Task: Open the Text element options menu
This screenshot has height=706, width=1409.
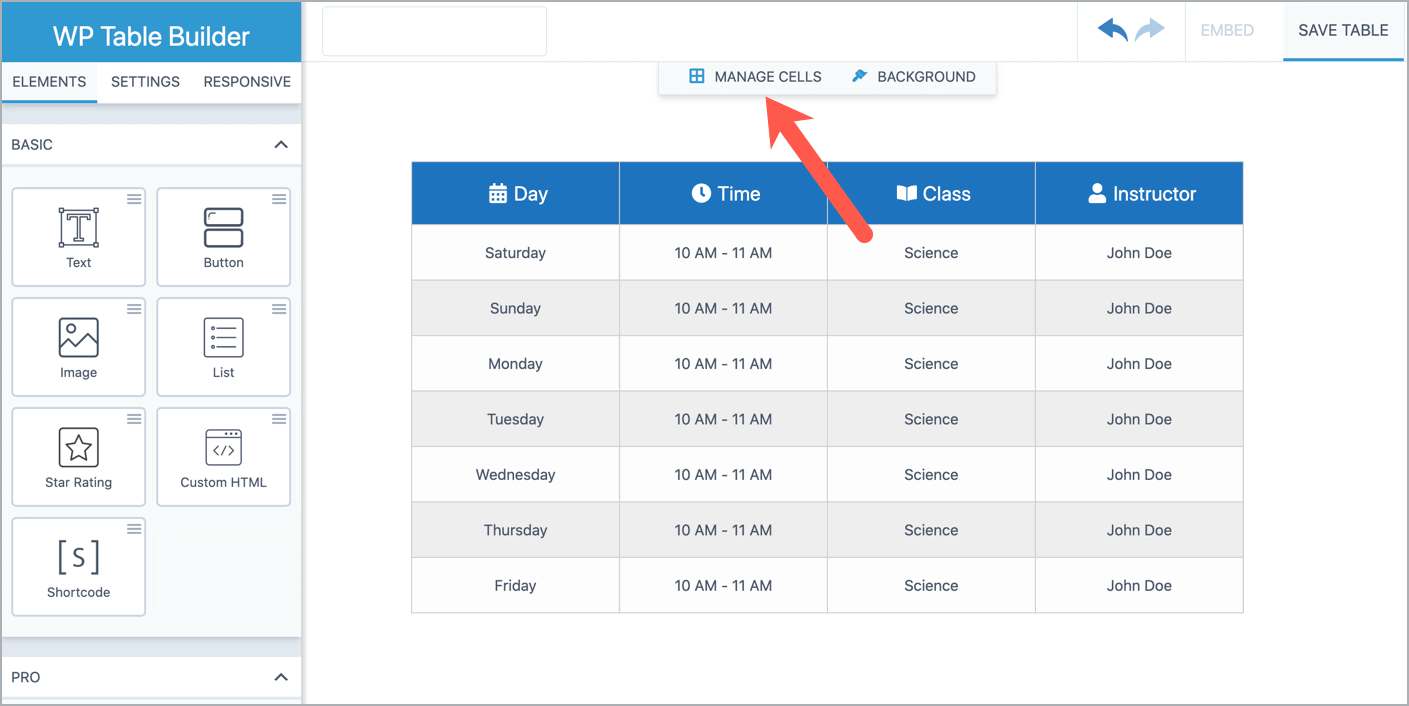Action: (133, 199)
